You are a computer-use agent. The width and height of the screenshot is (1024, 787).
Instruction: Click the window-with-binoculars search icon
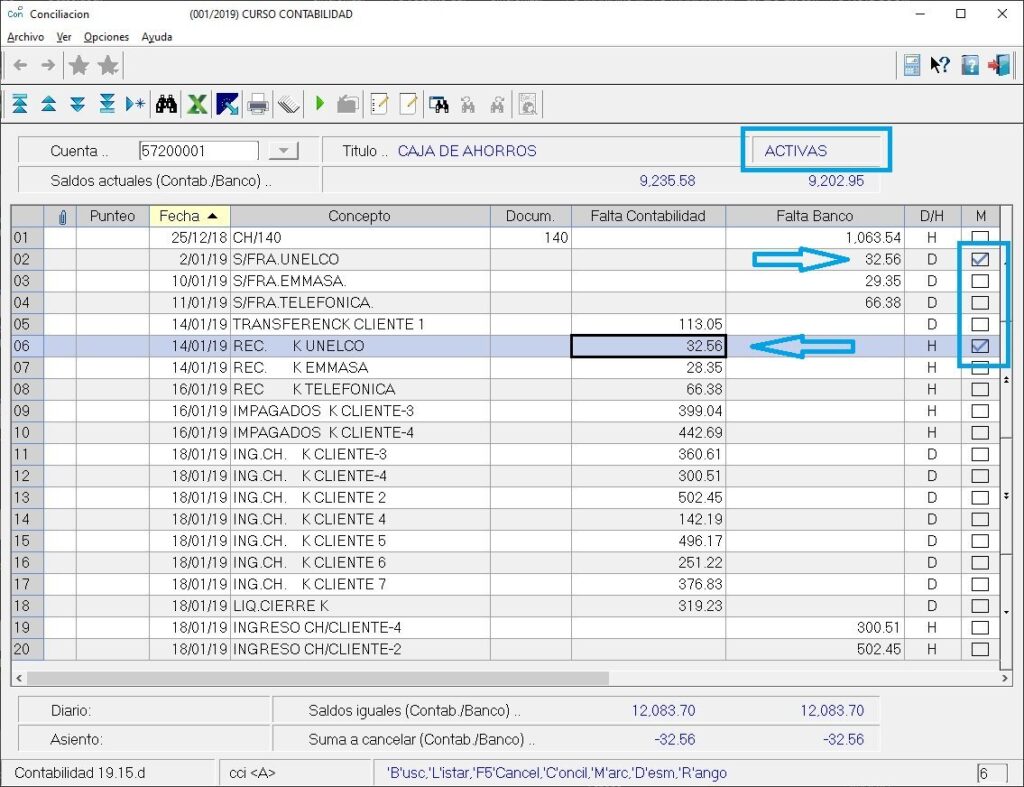click(x=439, y=104)
